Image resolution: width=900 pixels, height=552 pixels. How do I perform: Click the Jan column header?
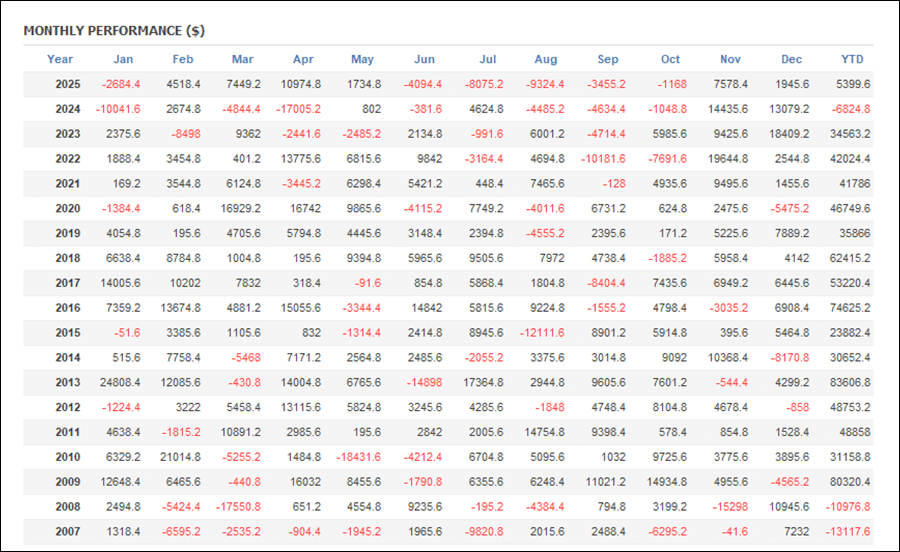(123, 59)
